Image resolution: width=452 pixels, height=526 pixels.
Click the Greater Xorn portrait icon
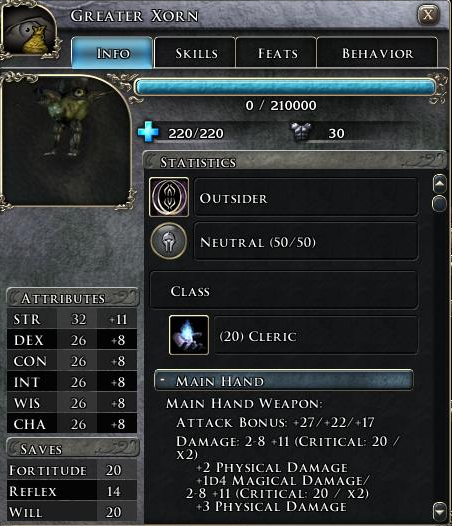point(30,32)
